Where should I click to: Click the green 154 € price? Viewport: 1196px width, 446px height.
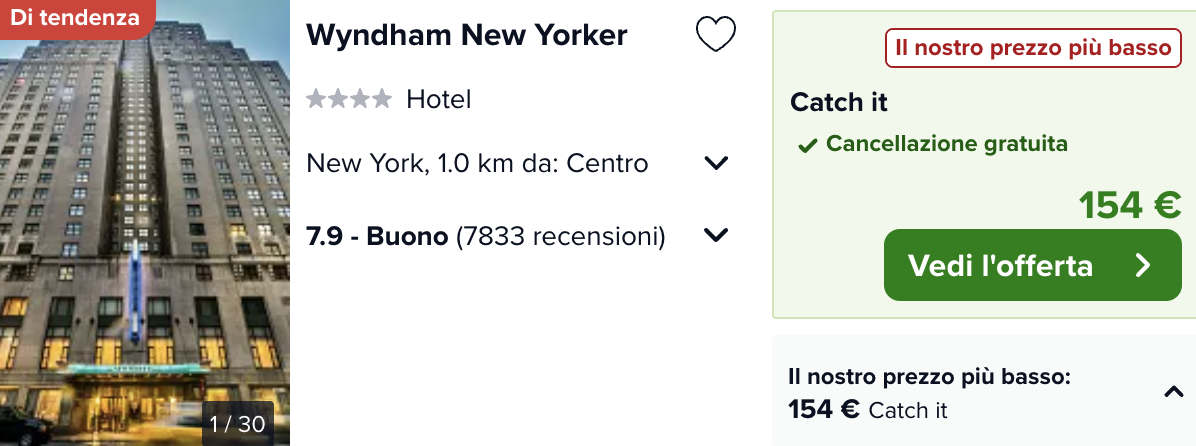(x=1130, y=204)
